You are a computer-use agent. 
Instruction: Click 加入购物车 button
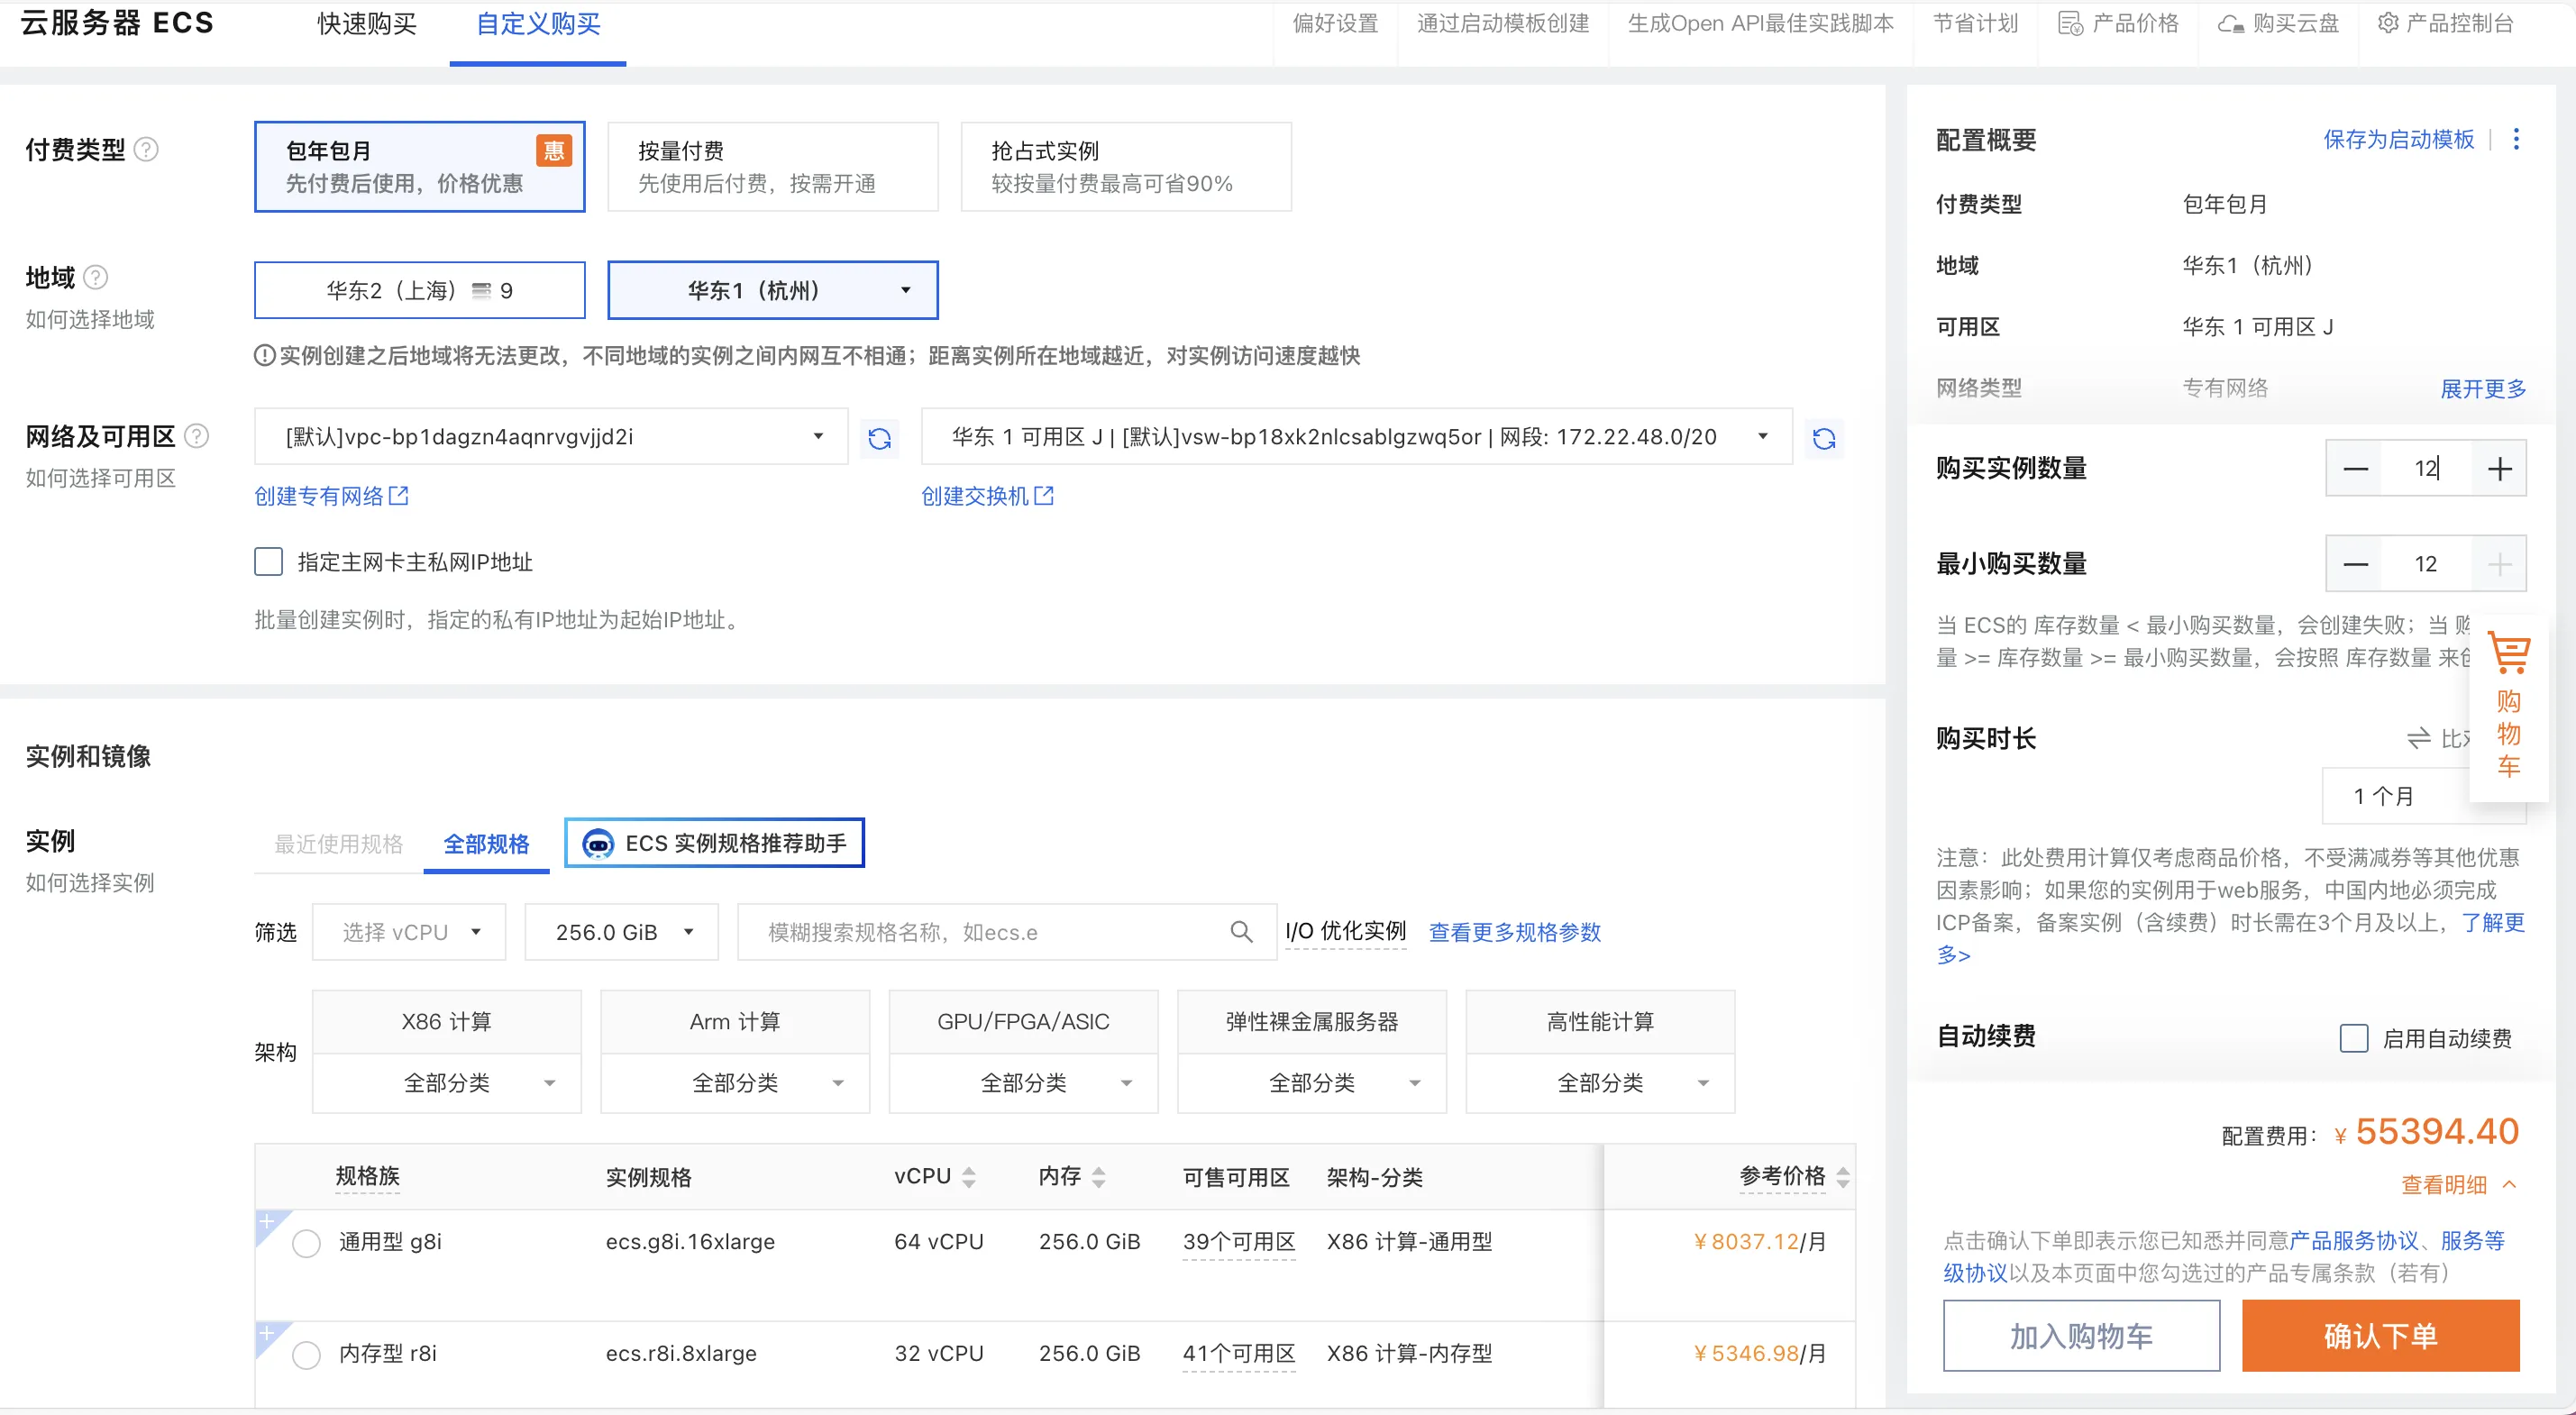pyautogui.click(x=2081, y=1336)
